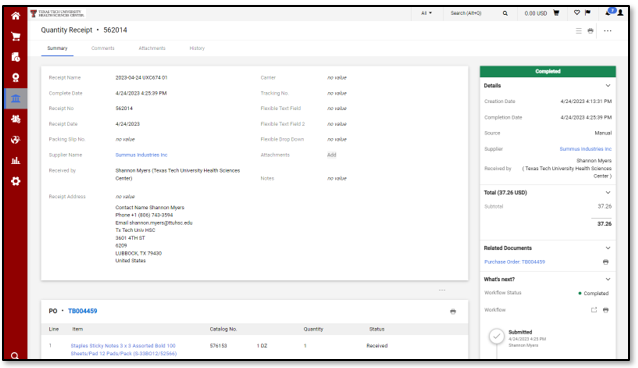This screenshot has width=638, height=368.
Task: Open the Sourcing globe sidebar icon
Action: pos(15,140)
